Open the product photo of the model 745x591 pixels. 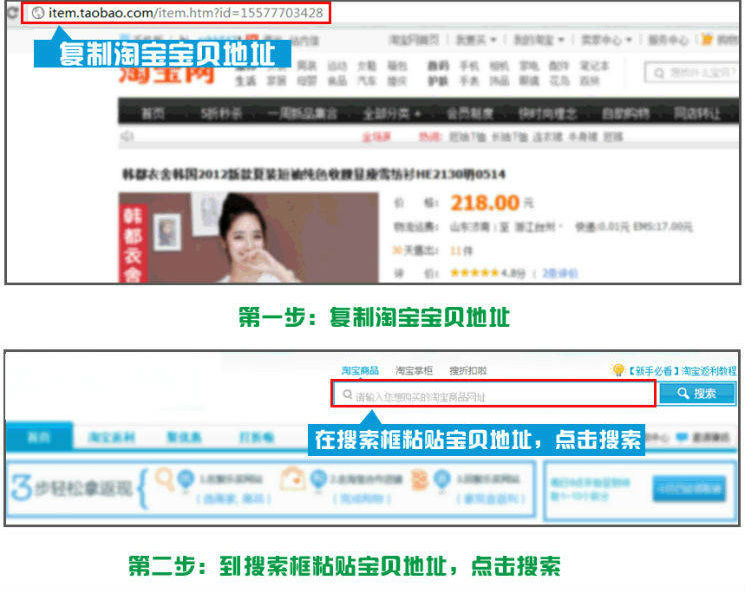pos(248,238)
